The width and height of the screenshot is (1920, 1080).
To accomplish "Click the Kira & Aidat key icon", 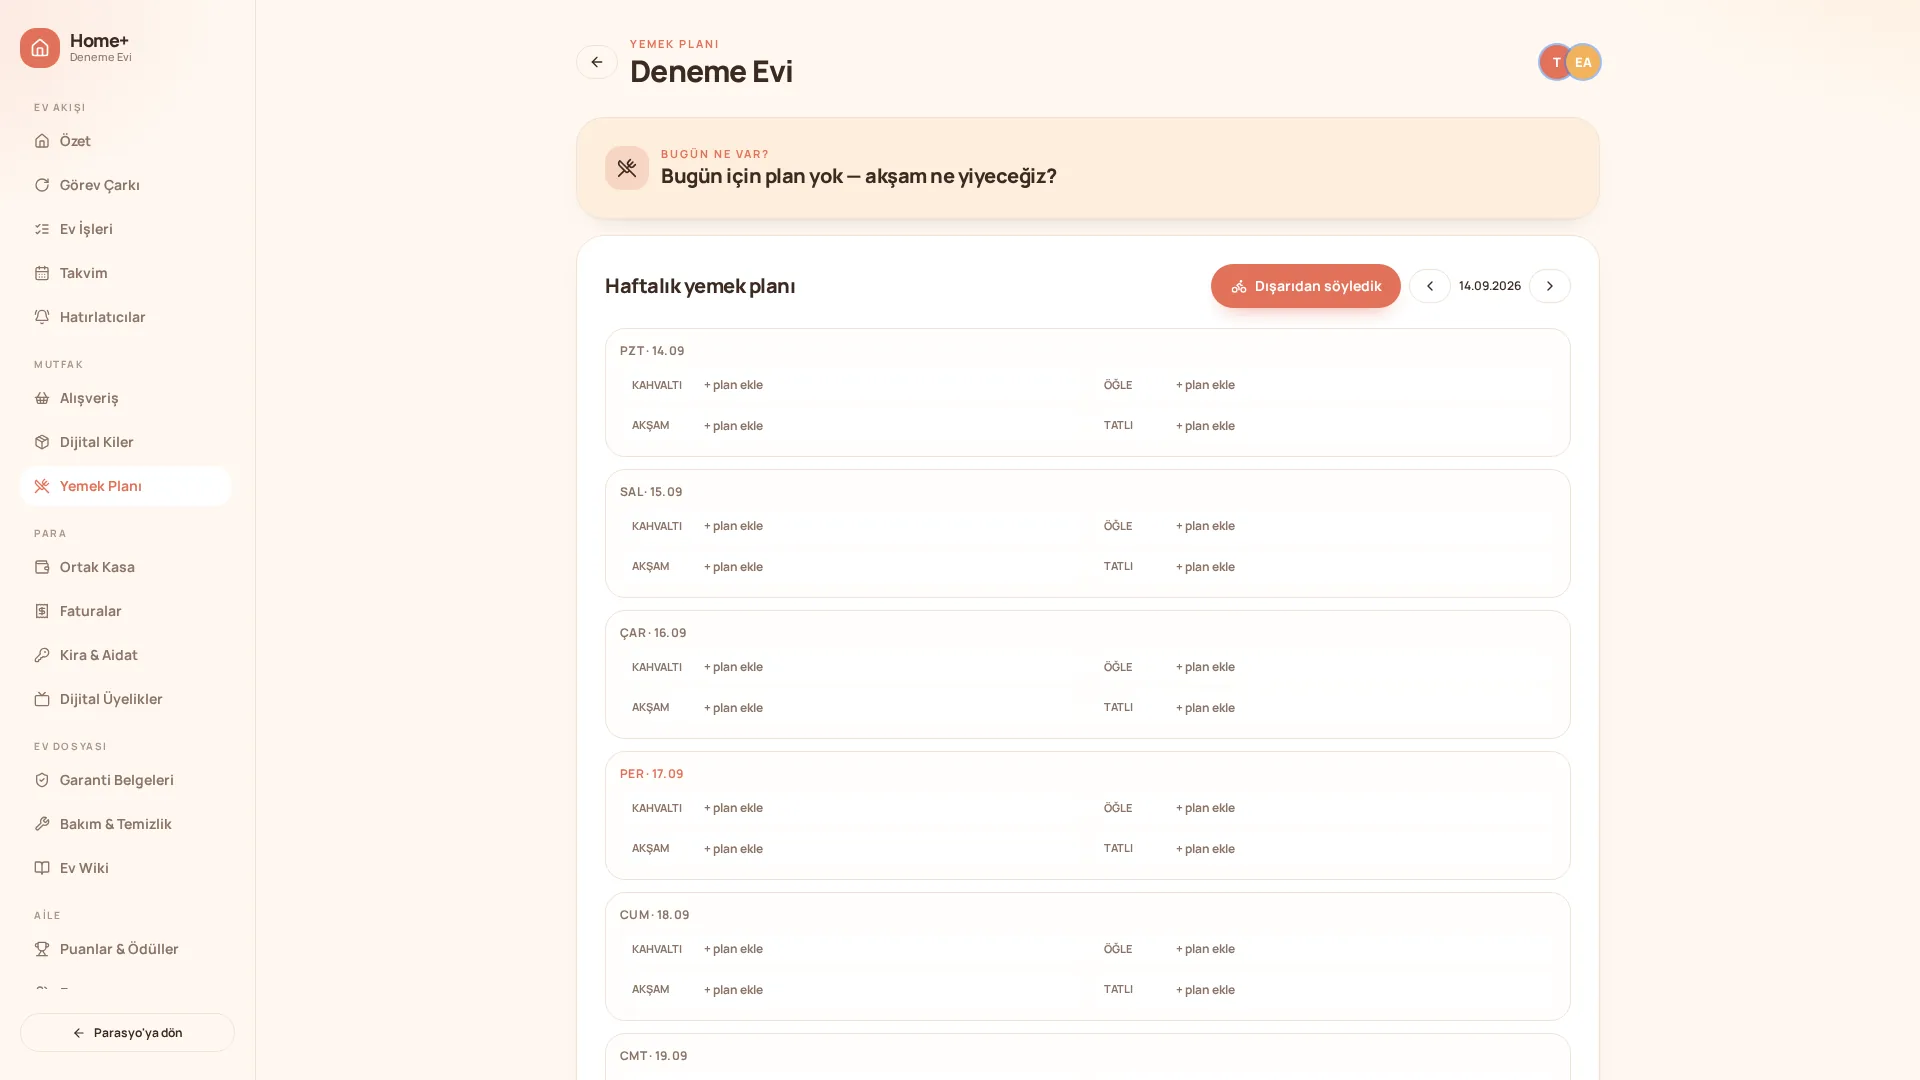I will click(x=42, y=655).
